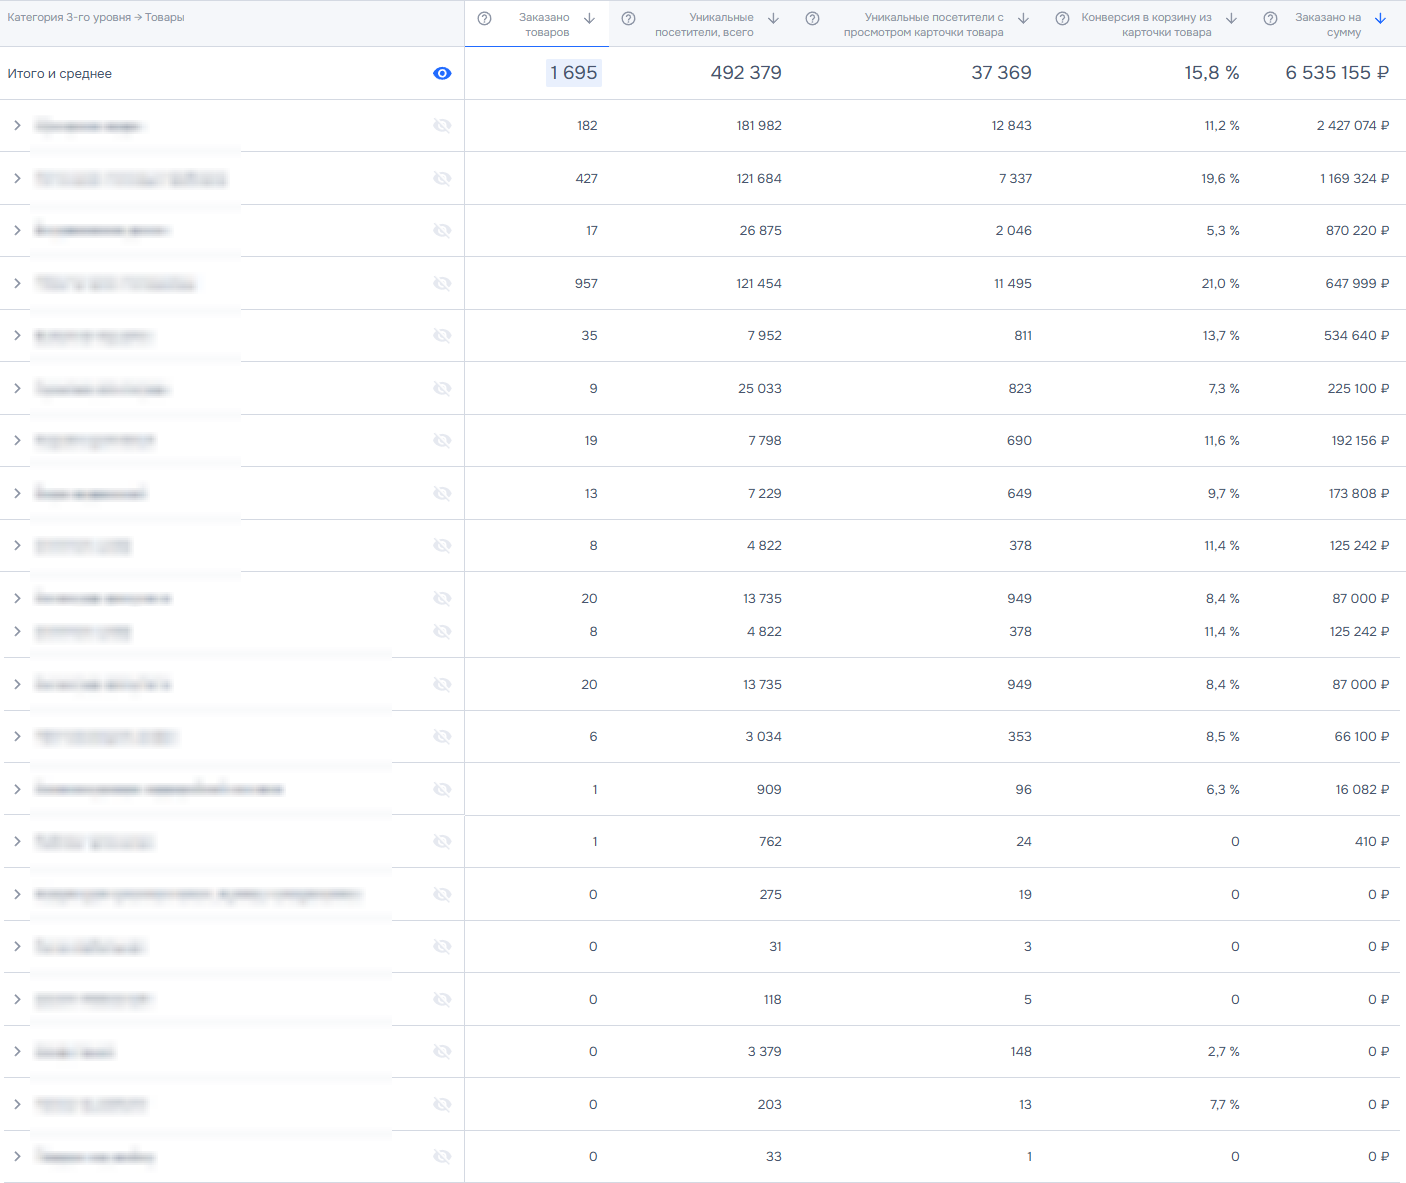Click help icon for "Уникальные посетители с просмотром карточки"
This screenshot has width=1406, height=1183.
(812, 19)
